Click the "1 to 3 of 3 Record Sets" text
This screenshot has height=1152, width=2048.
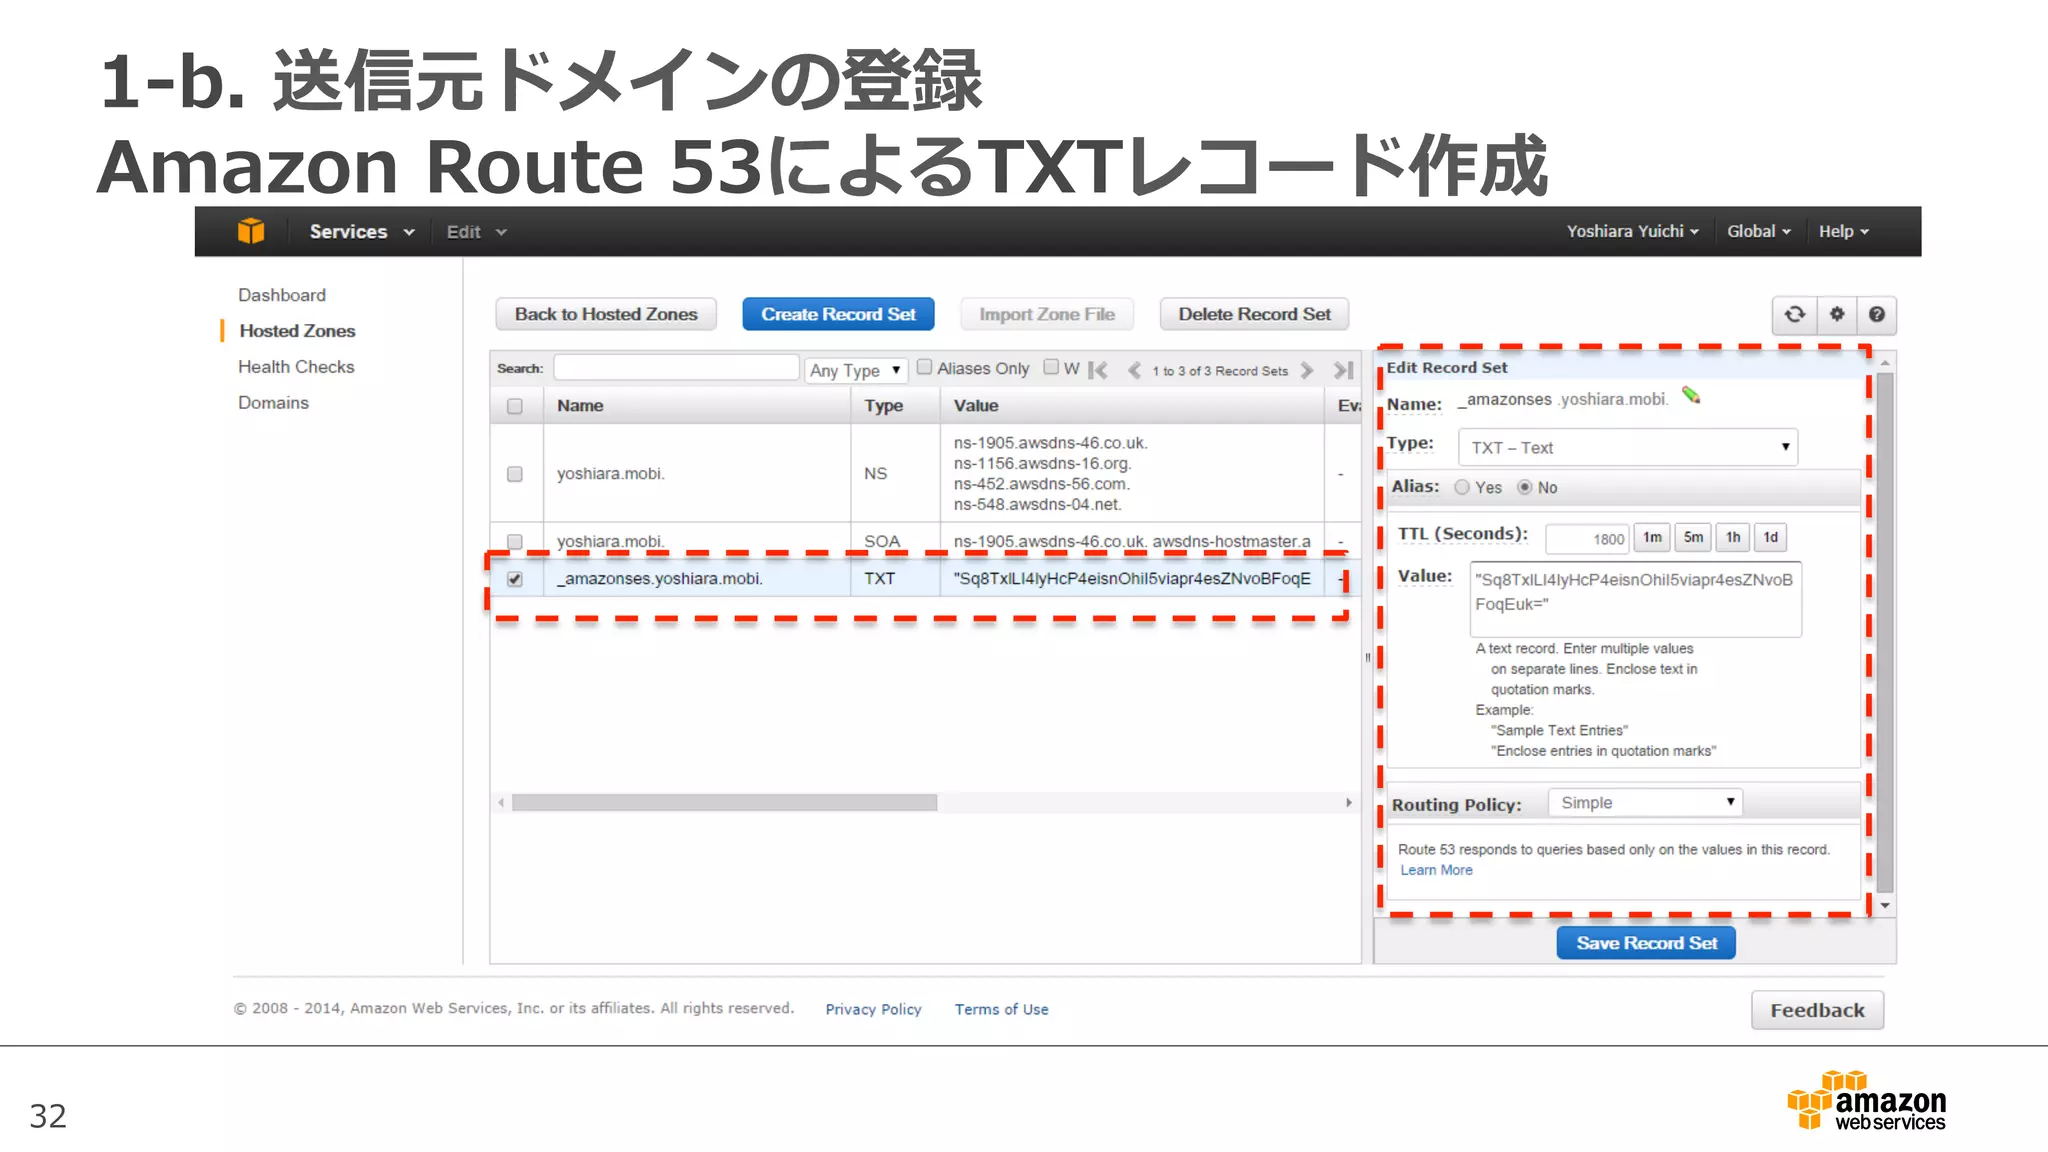1220,371
